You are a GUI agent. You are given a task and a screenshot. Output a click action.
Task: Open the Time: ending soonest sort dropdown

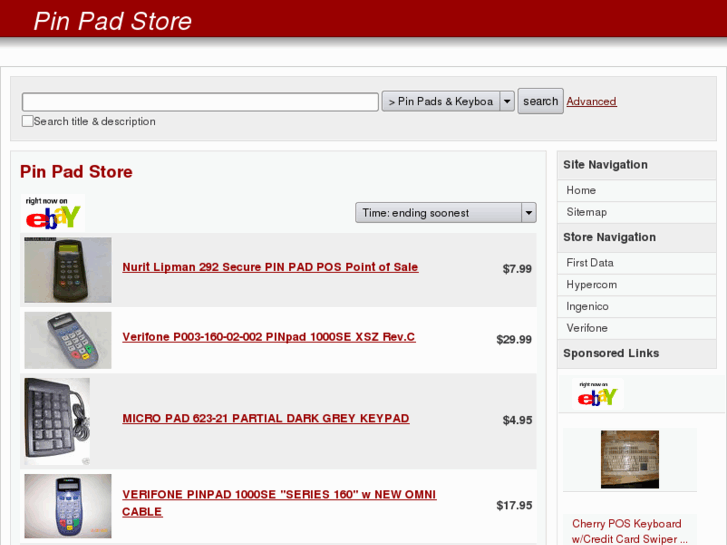446,212
